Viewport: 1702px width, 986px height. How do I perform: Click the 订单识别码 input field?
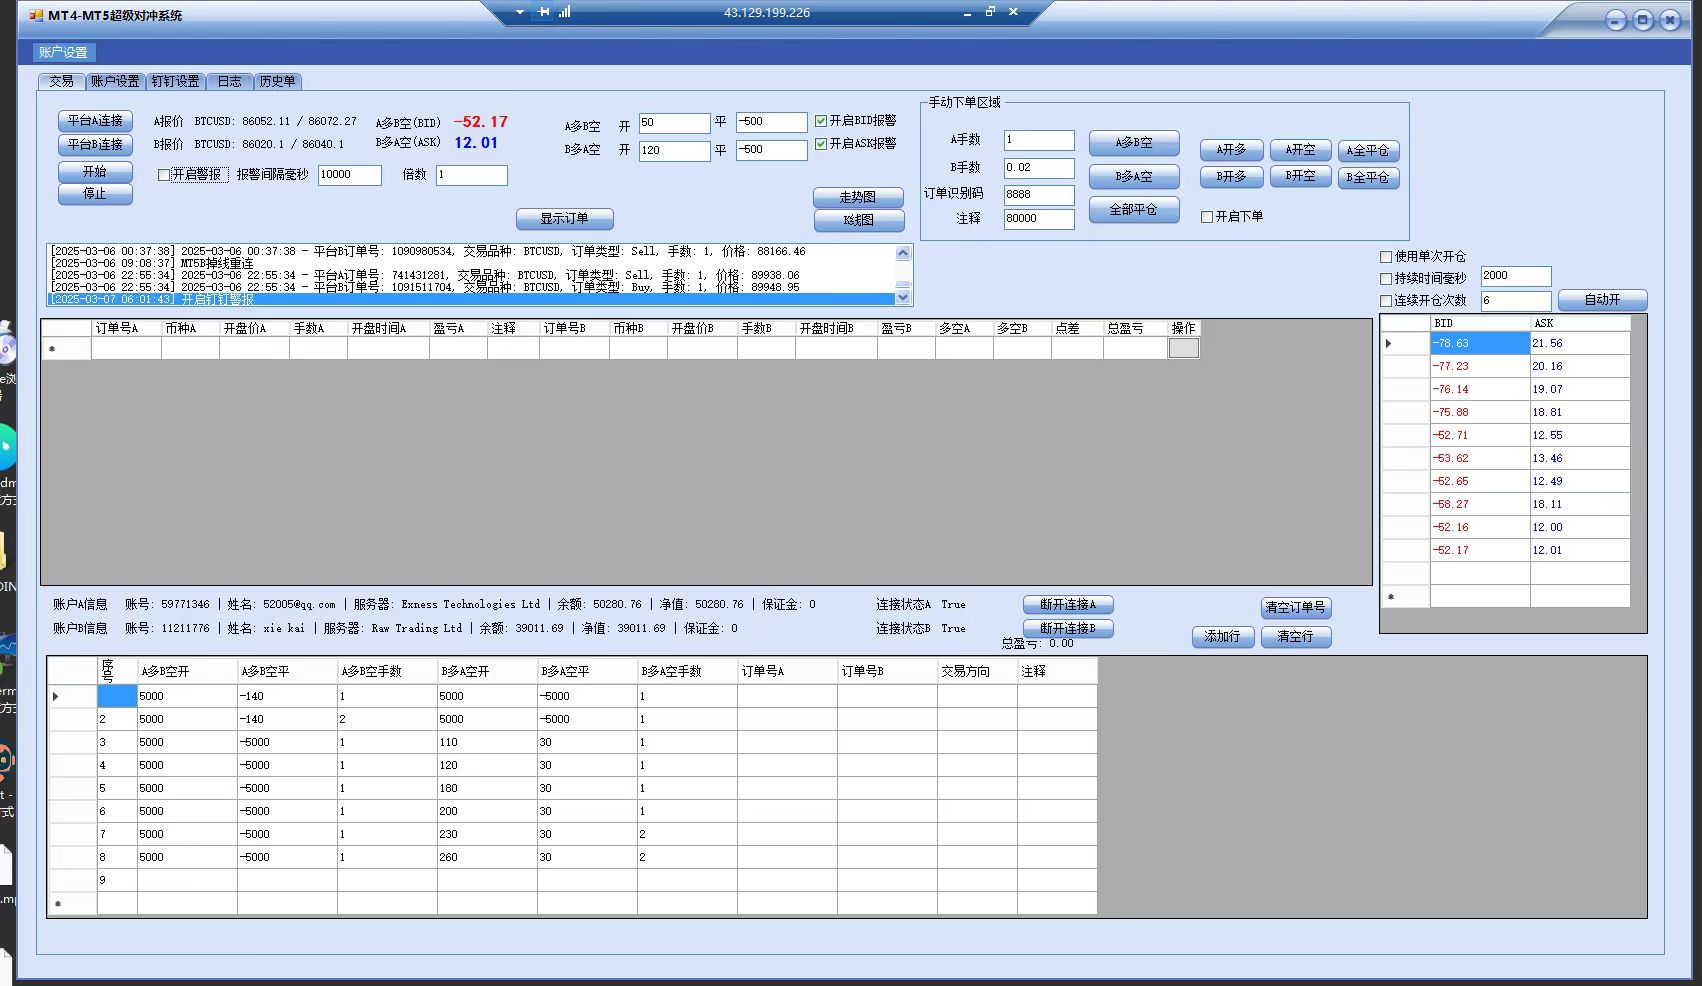point(1038,195)
